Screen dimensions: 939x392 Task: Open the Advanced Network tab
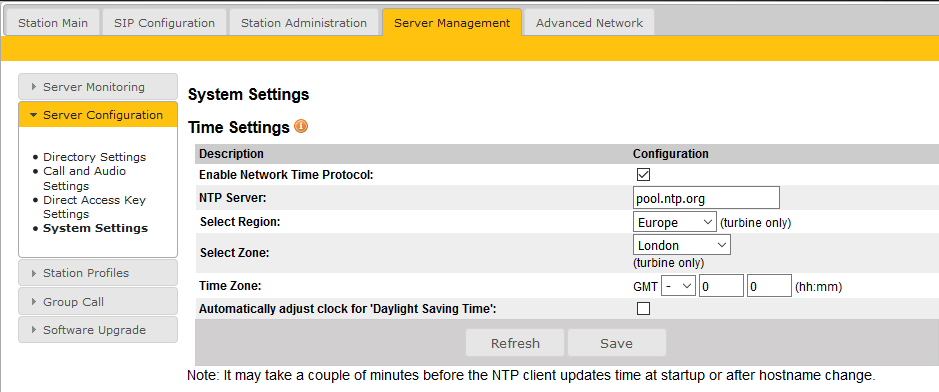click(x=589, y=23)
